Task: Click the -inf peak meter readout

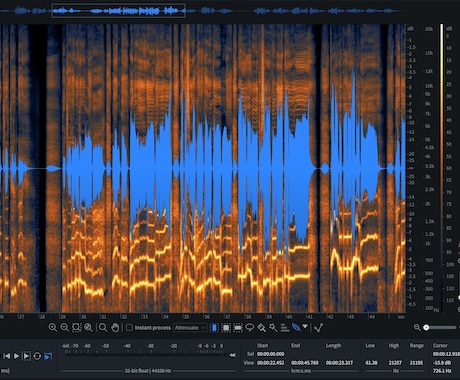Action: tap(232, 355)
